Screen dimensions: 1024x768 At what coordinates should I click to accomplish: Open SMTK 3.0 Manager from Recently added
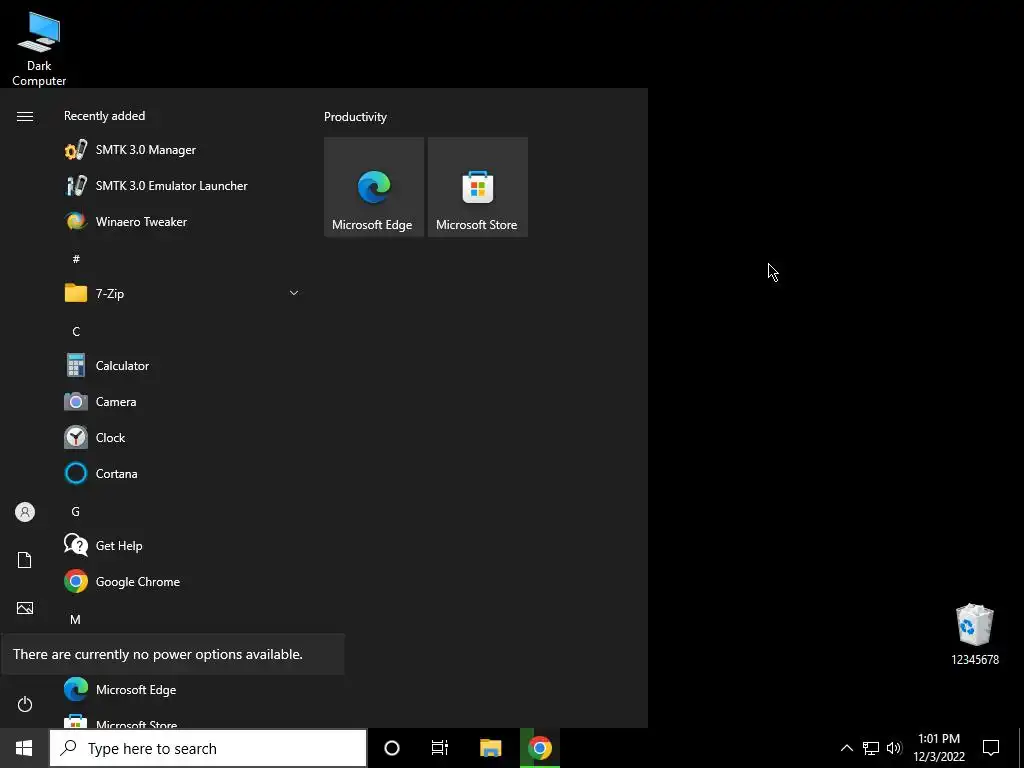pos(182,150)
